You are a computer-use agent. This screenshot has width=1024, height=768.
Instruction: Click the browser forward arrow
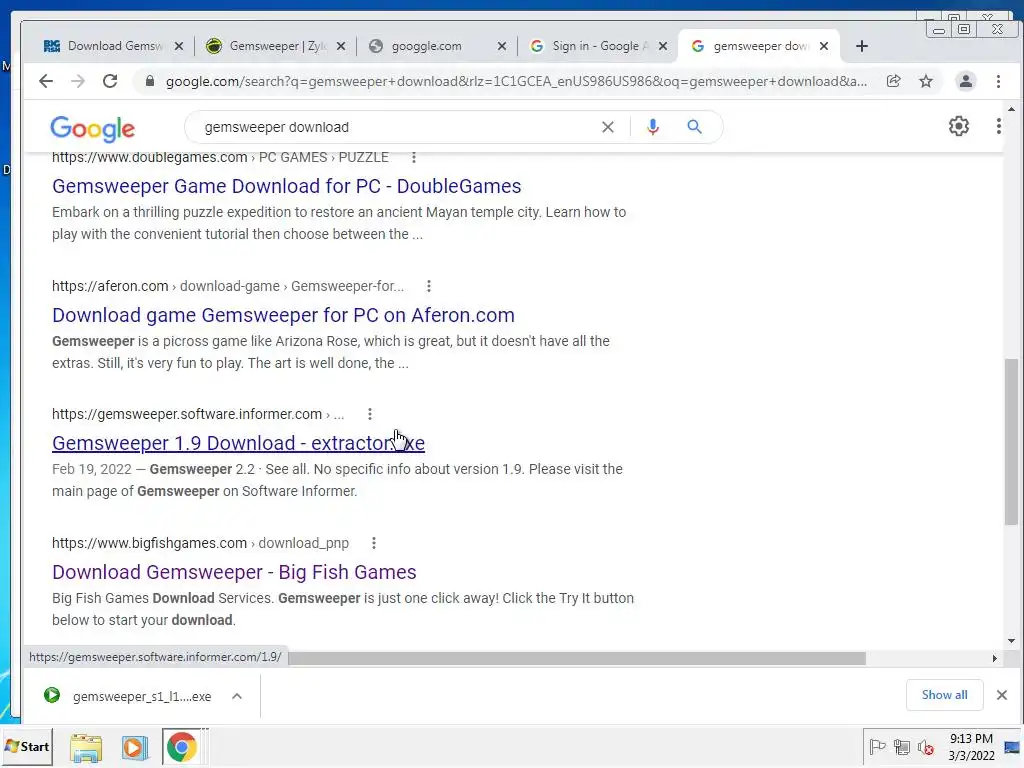78,82
